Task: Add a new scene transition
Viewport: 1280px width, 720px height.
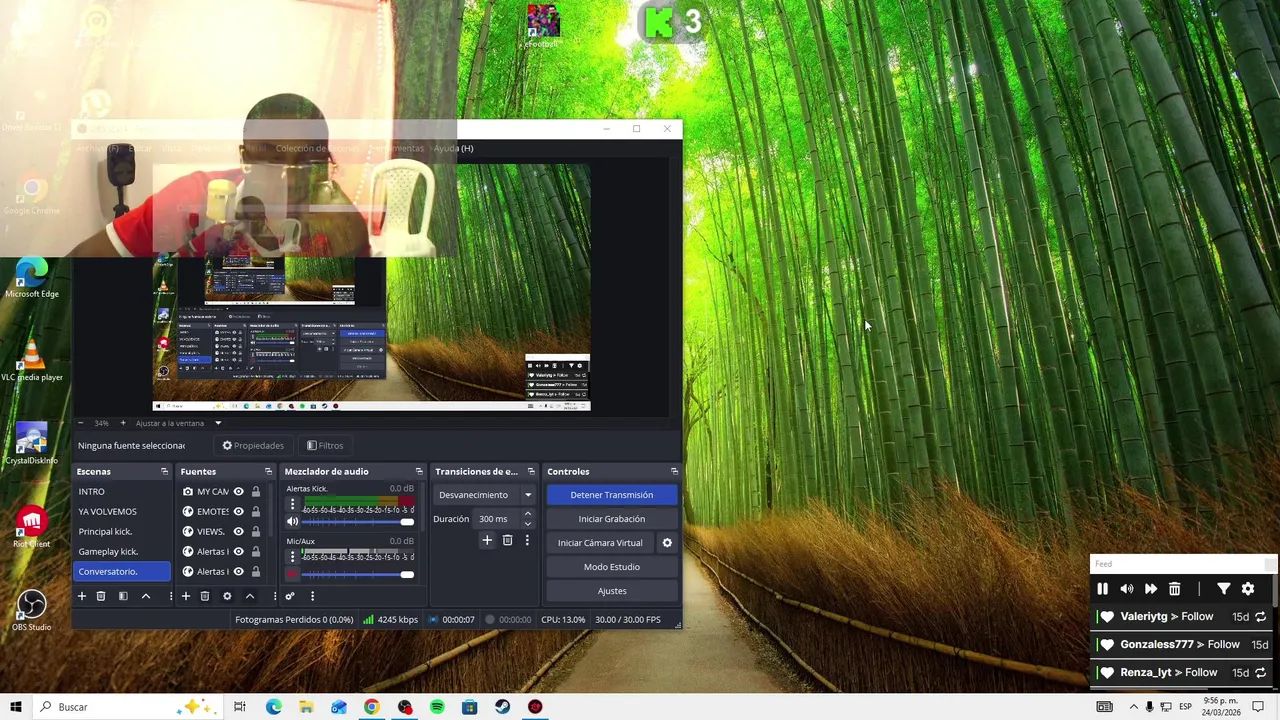Action: (x=487, y=540)
